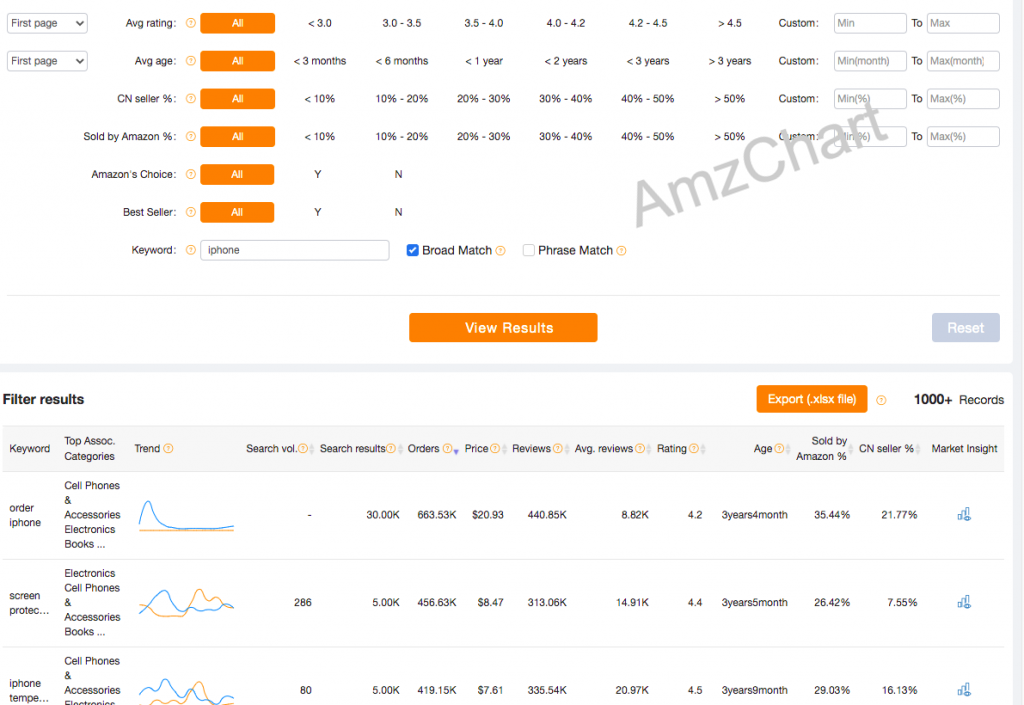Open Market Insight chart for screen protec... row
The image size is (1024, 705).
(x=964, y=602)
